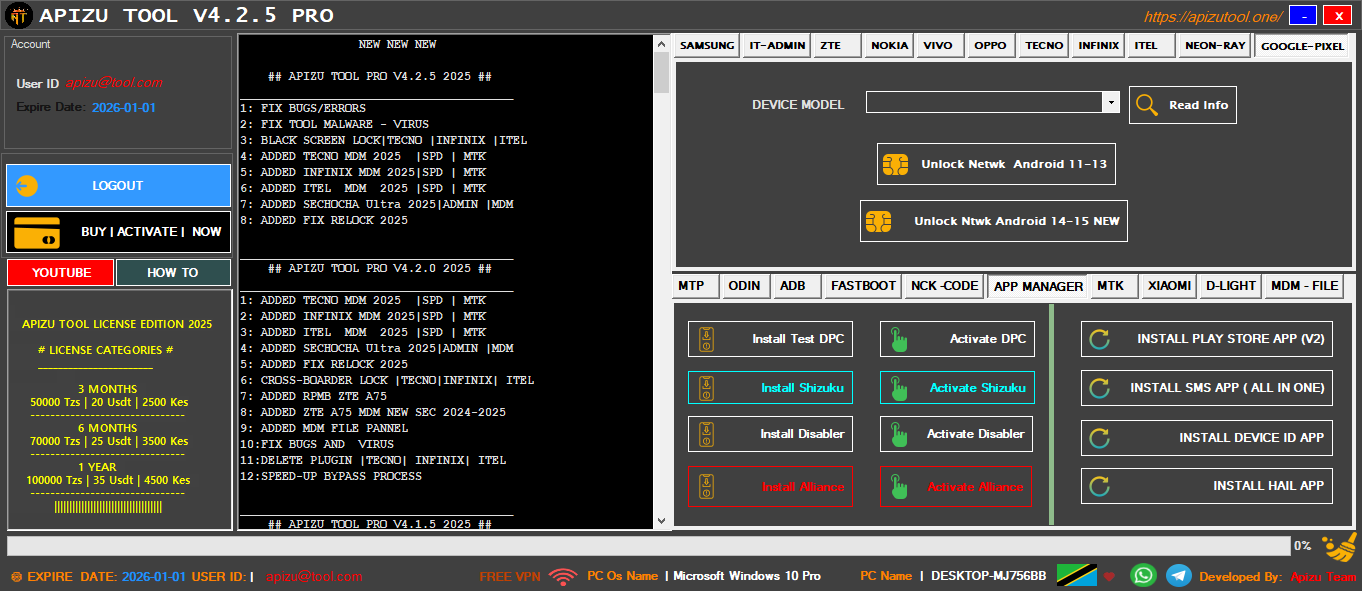
Task: Select the ADB tab
Action: (x=795, y=286)
